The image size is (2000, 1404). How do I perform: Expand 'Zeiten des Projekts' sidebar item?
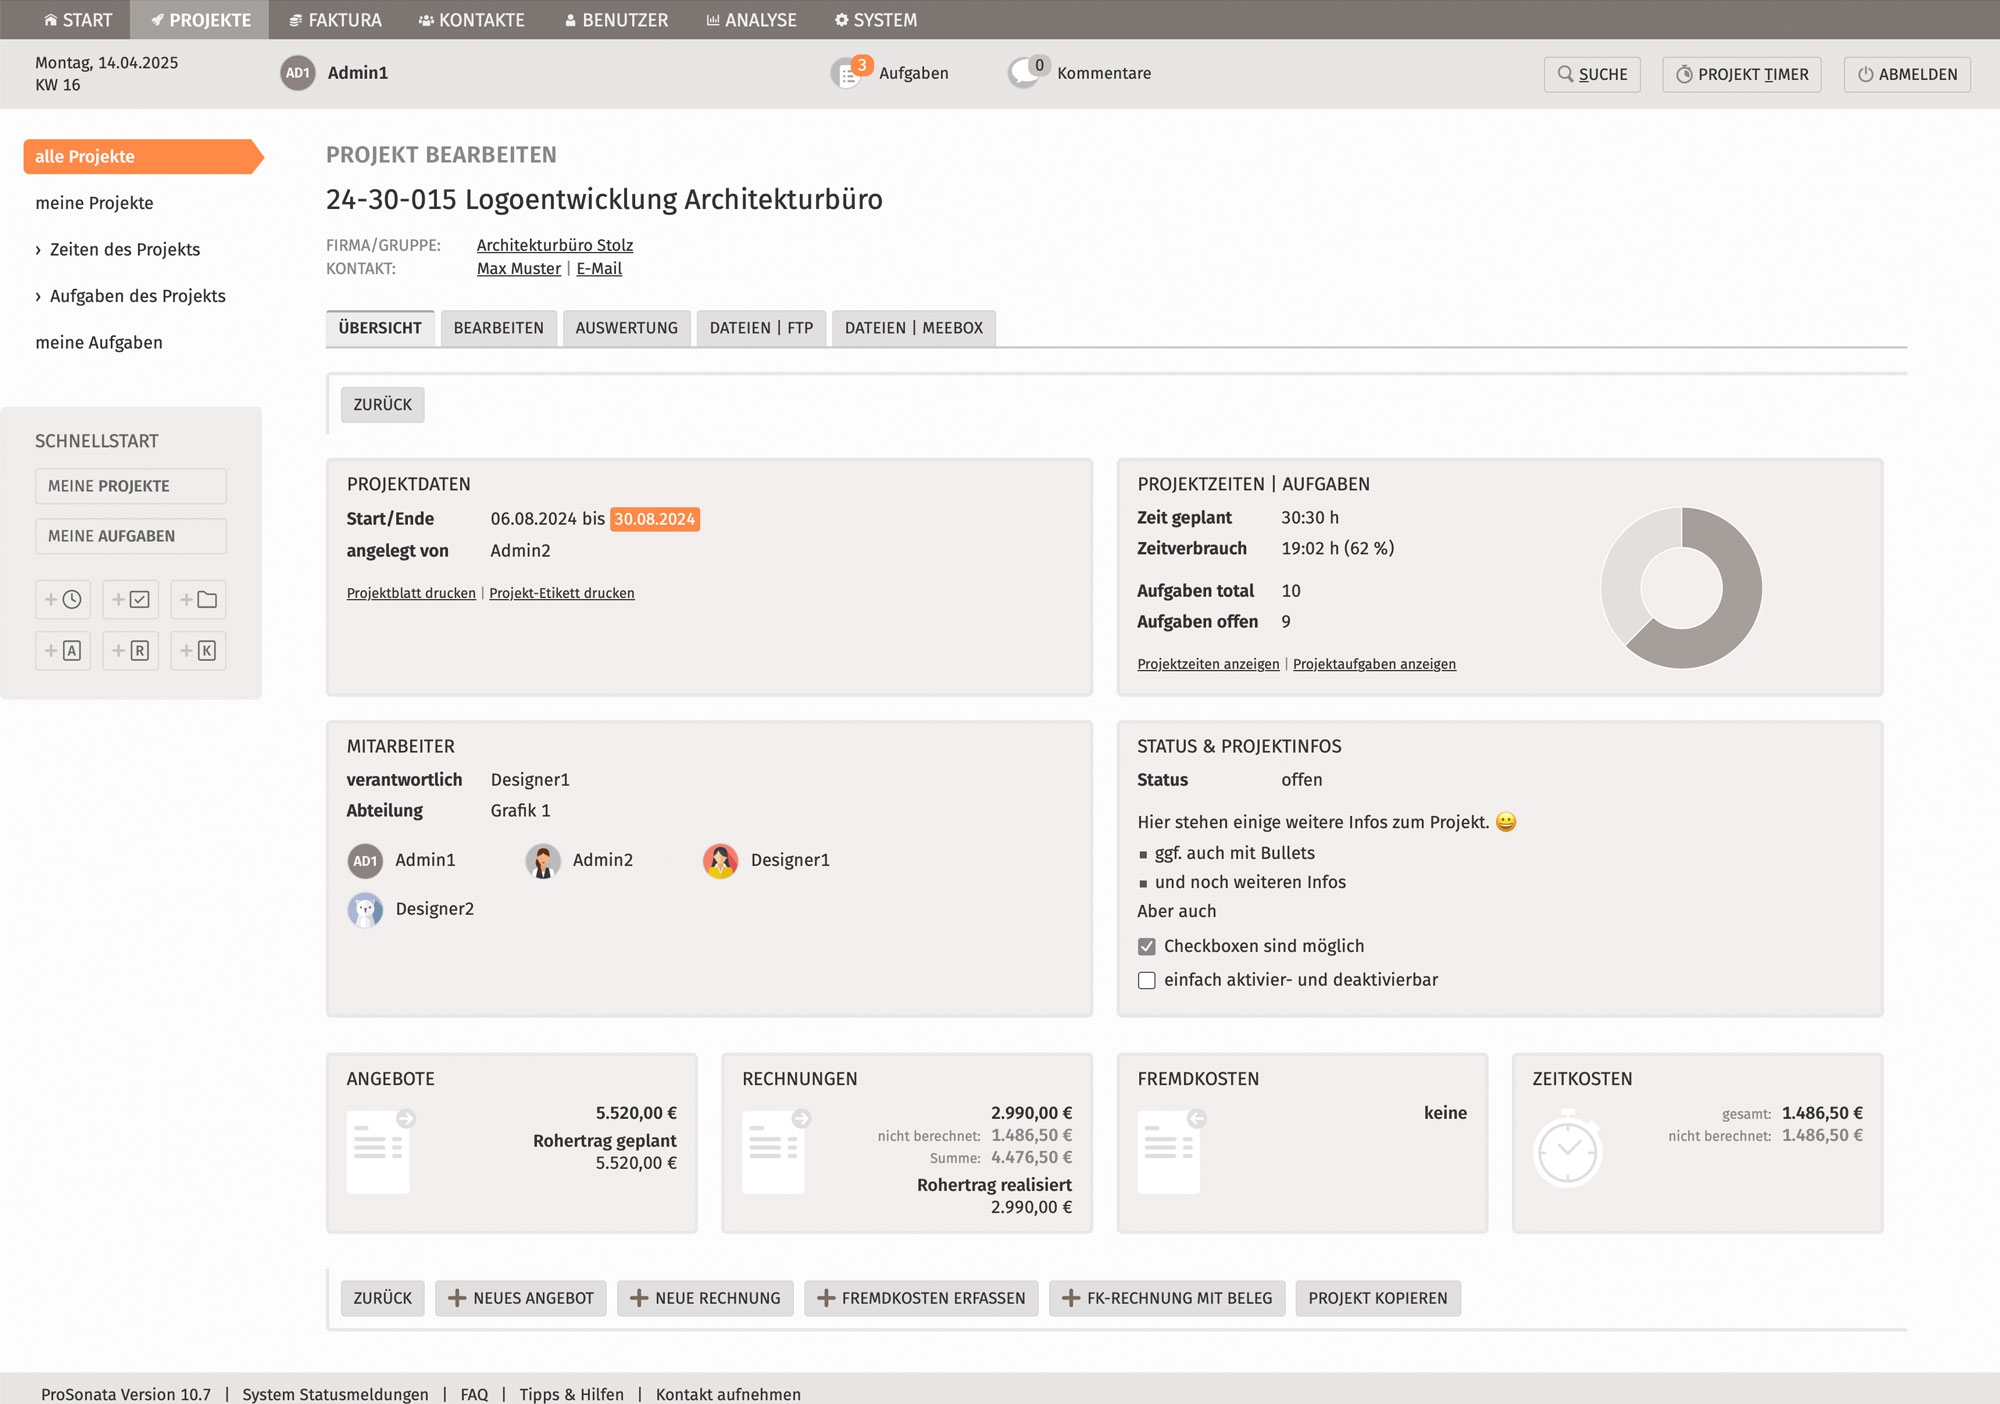pos(124,249)
